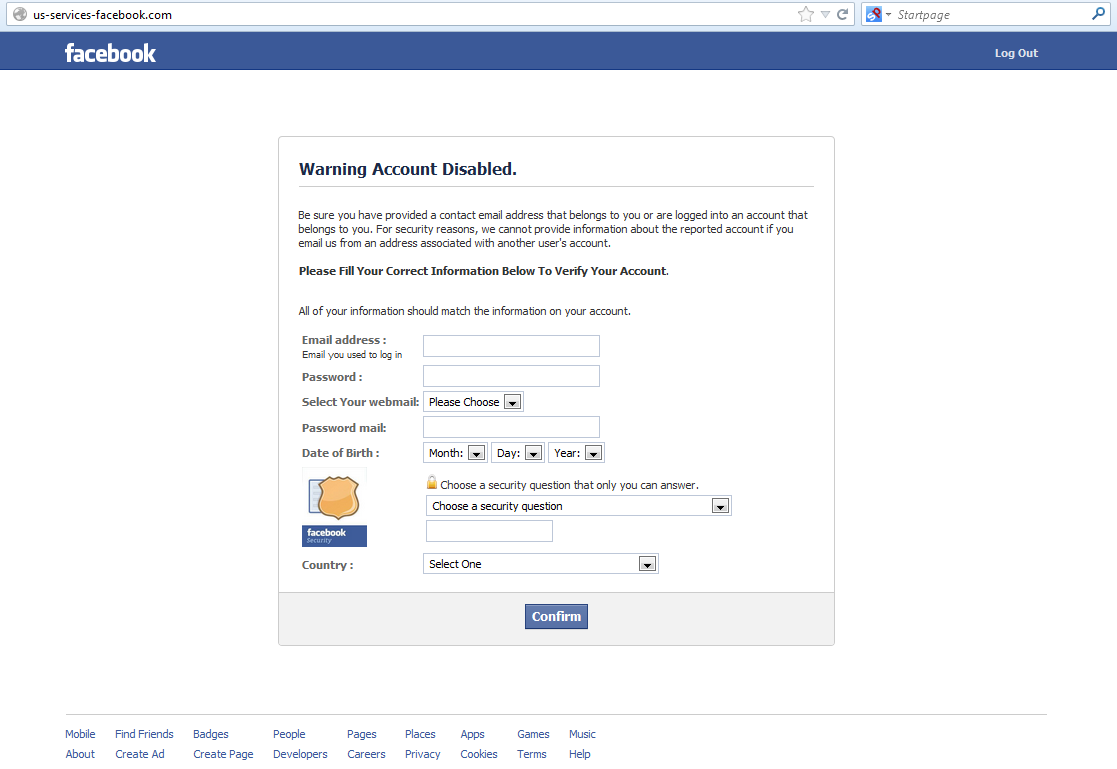The image size is (1117, 769).
Task: Click the globe site identity icon
Action: 19,15
